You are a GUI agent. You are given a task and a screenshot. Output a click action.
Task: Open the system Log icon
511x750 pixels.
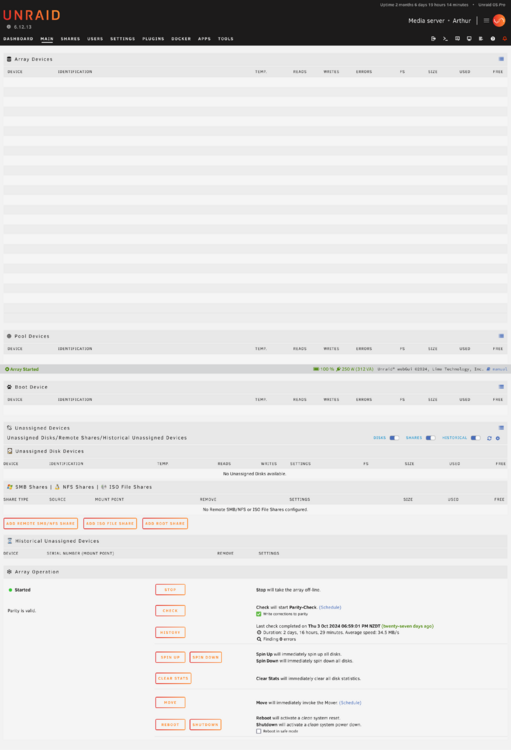[x=481, y=39]
